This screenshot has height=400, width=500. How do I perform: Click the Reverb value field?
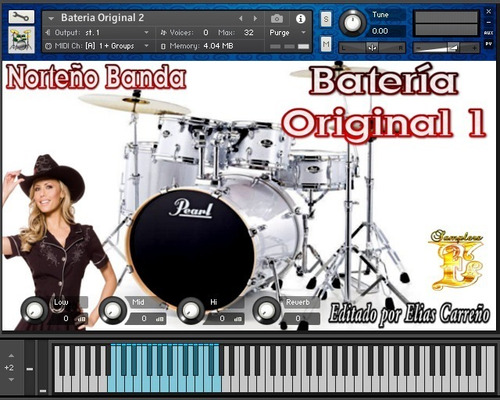(301, 319)
